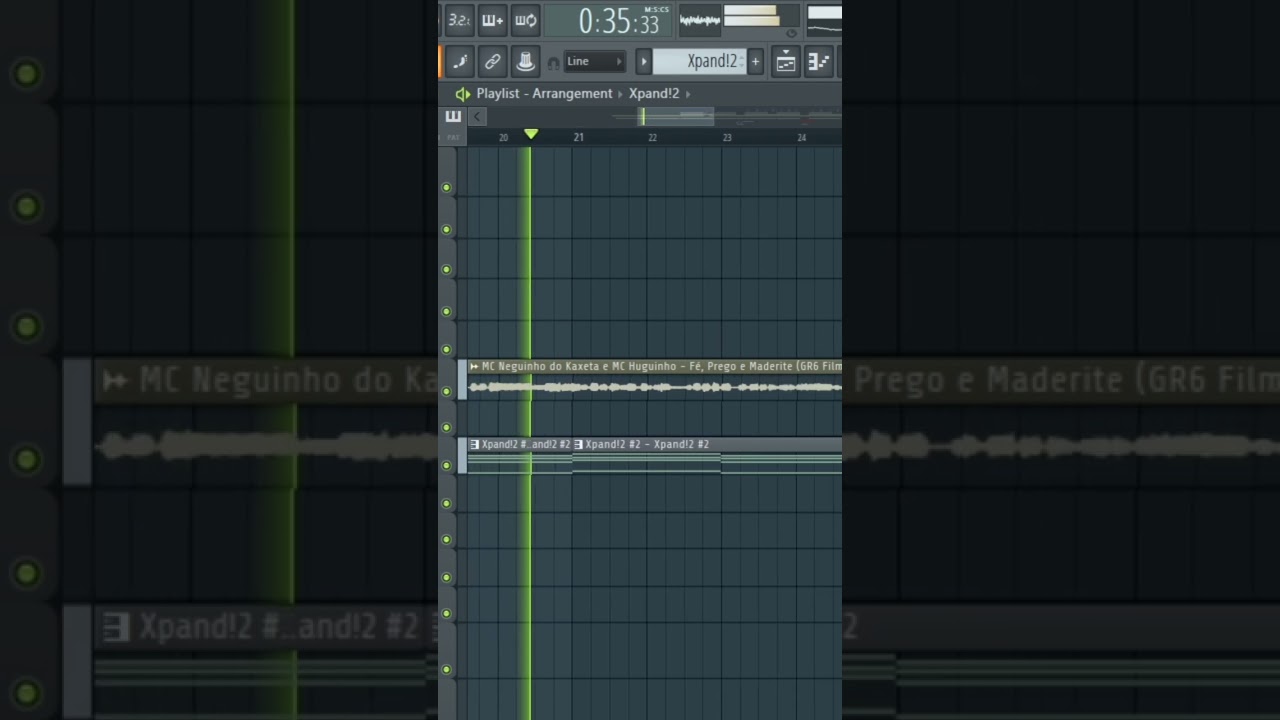Screen dimensions: 1280x720
Task: Click bar 24 on the timeline ruler
Action: point(801,137)
